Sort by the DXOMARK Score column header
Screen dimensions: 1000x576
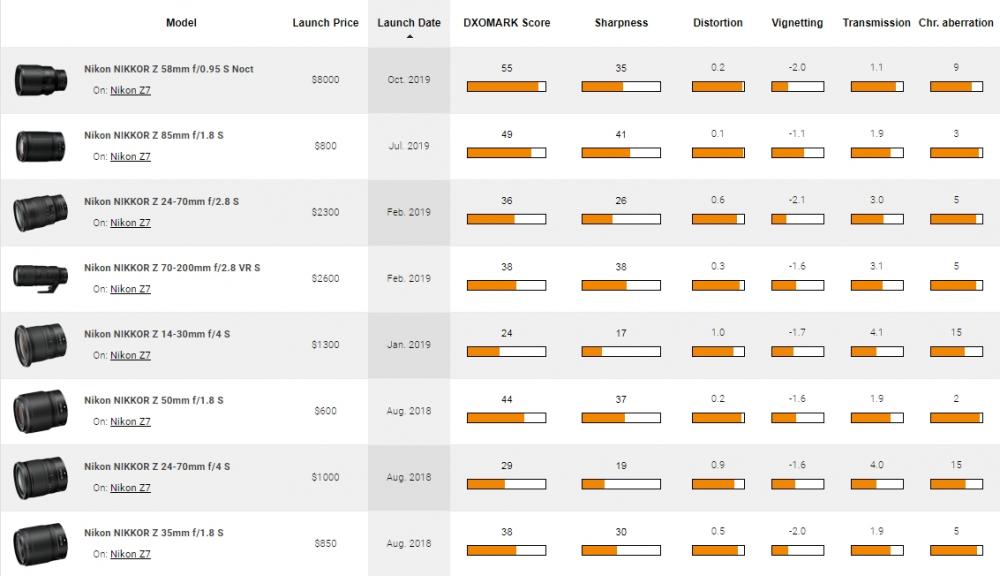(506, 23)
